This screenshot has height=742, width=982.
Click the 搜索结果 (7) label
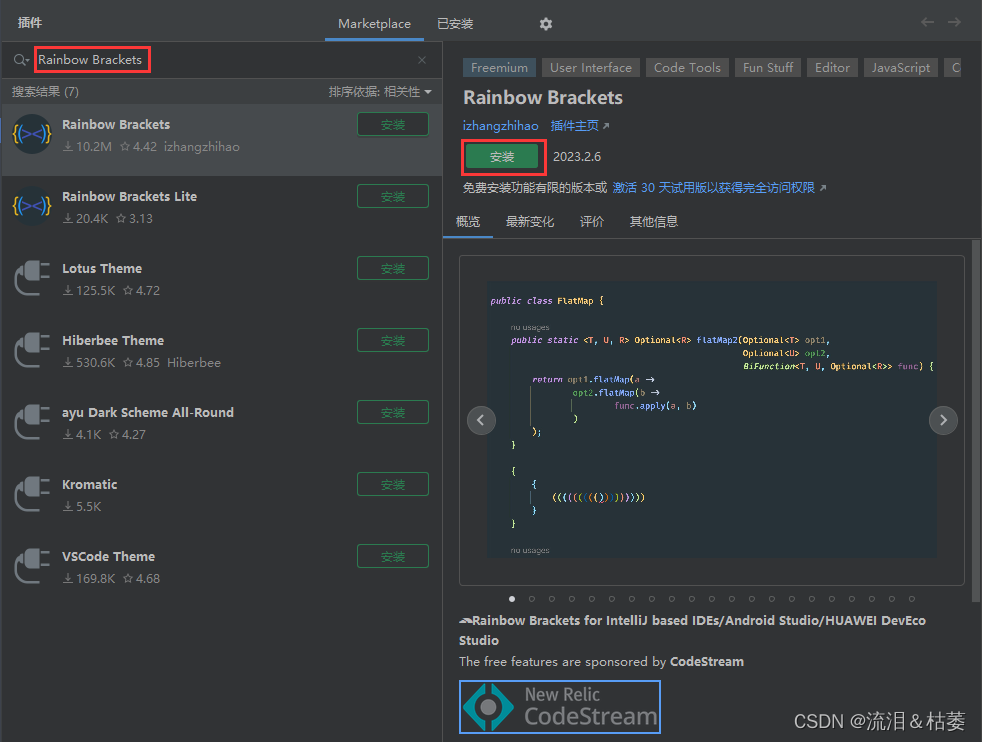45,92
